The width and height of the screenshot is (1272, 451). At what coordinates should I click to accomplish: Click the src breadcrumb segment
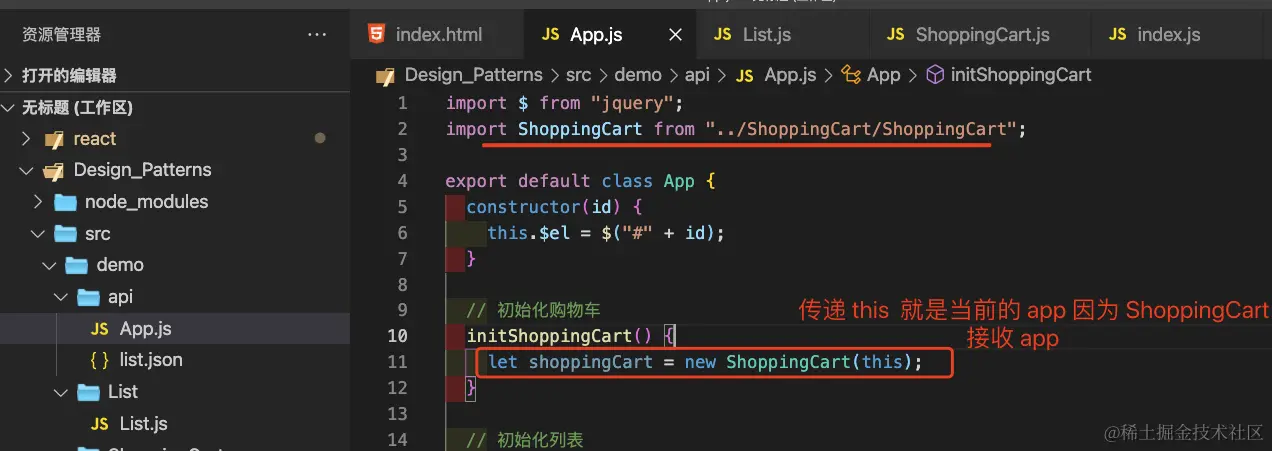click(x=578, y=75)
